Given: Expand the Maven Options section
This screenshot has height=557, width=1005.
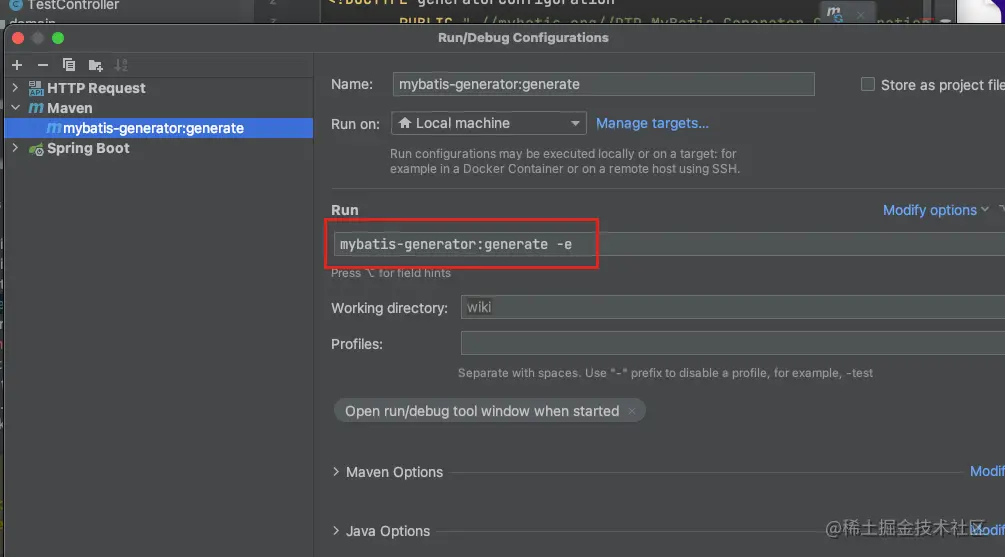Looking at the screenshot, I should (x=336, y=472).
